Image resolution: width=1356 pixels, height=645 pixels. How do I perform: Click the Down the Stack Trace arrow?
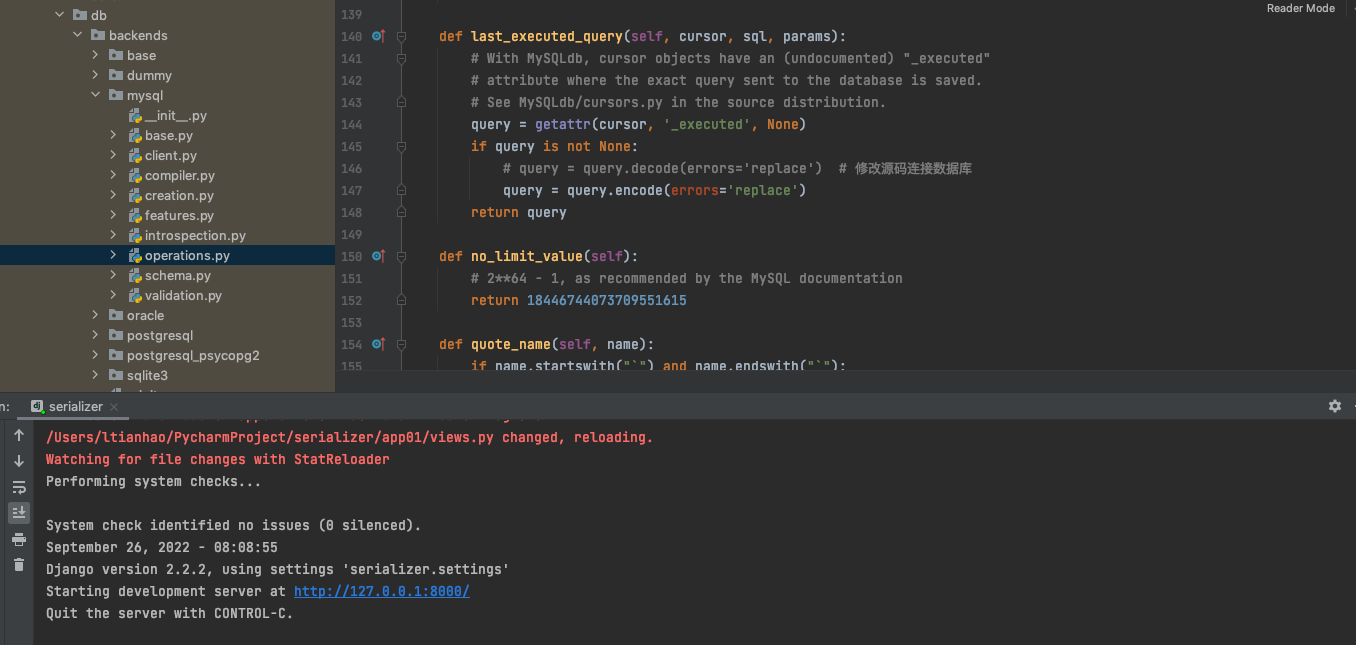click(x=18, y=461)
